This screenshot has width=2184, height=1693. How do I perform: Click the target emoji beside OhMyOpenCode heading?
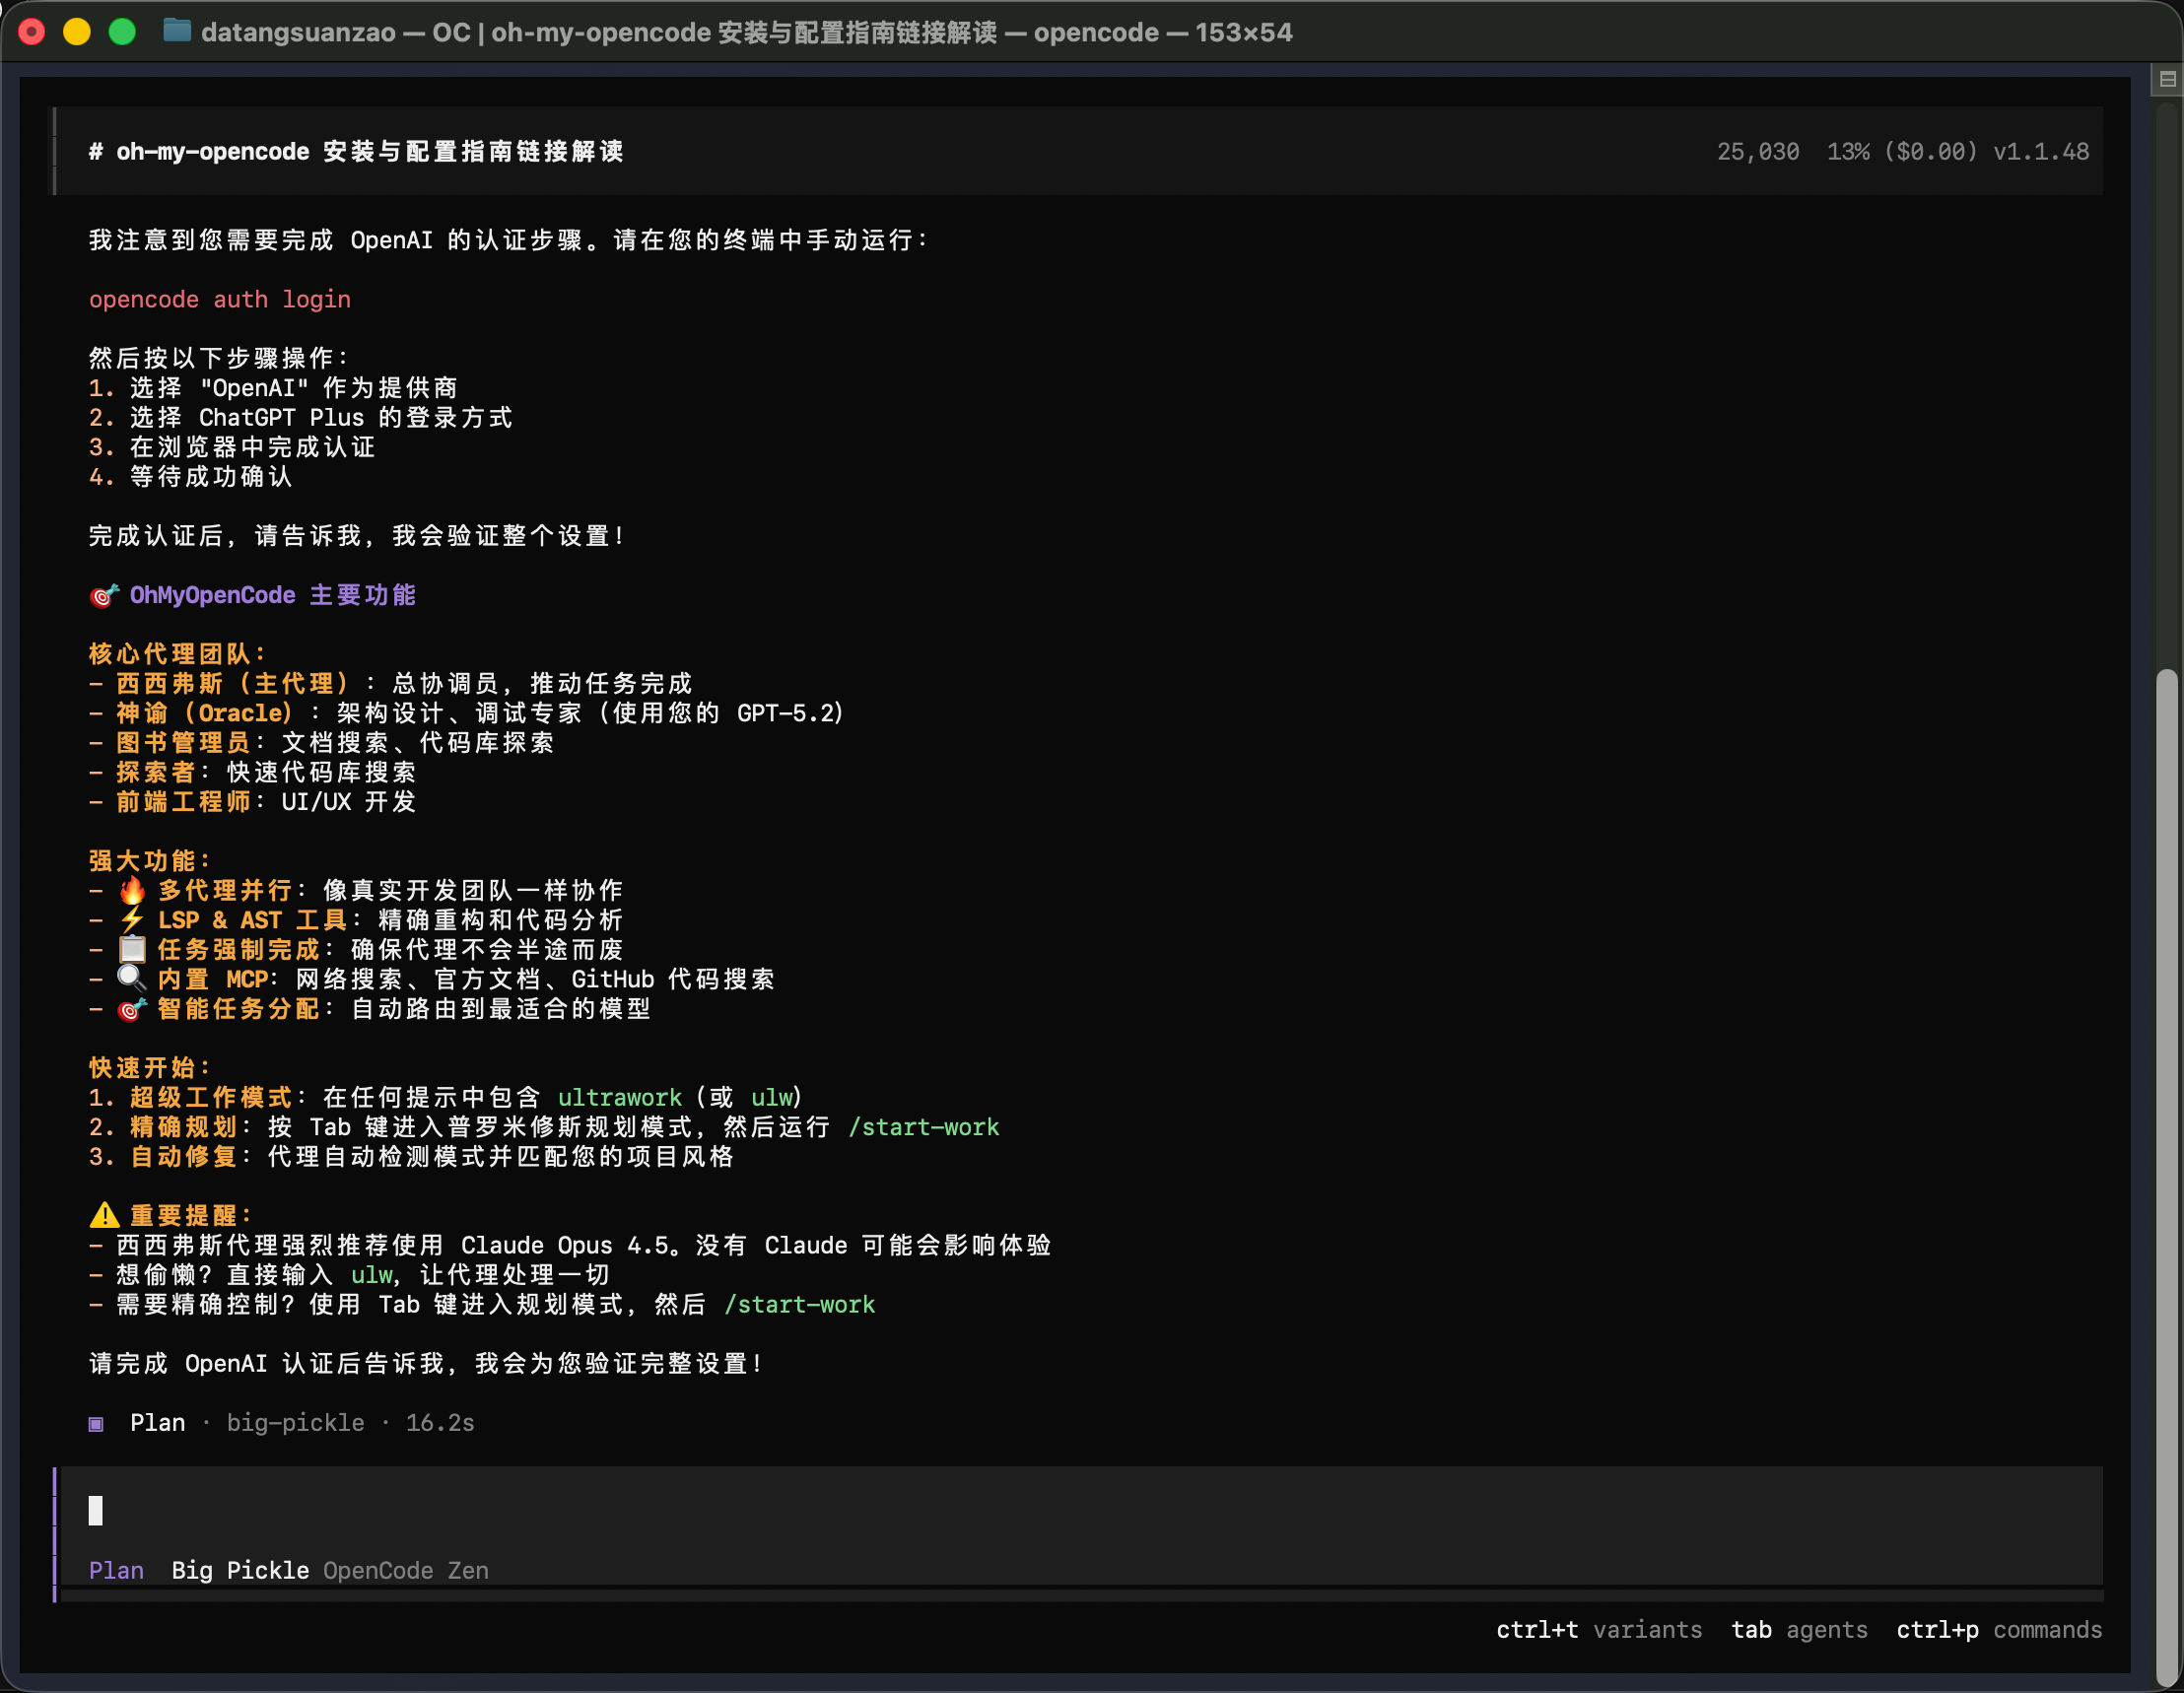104,596
